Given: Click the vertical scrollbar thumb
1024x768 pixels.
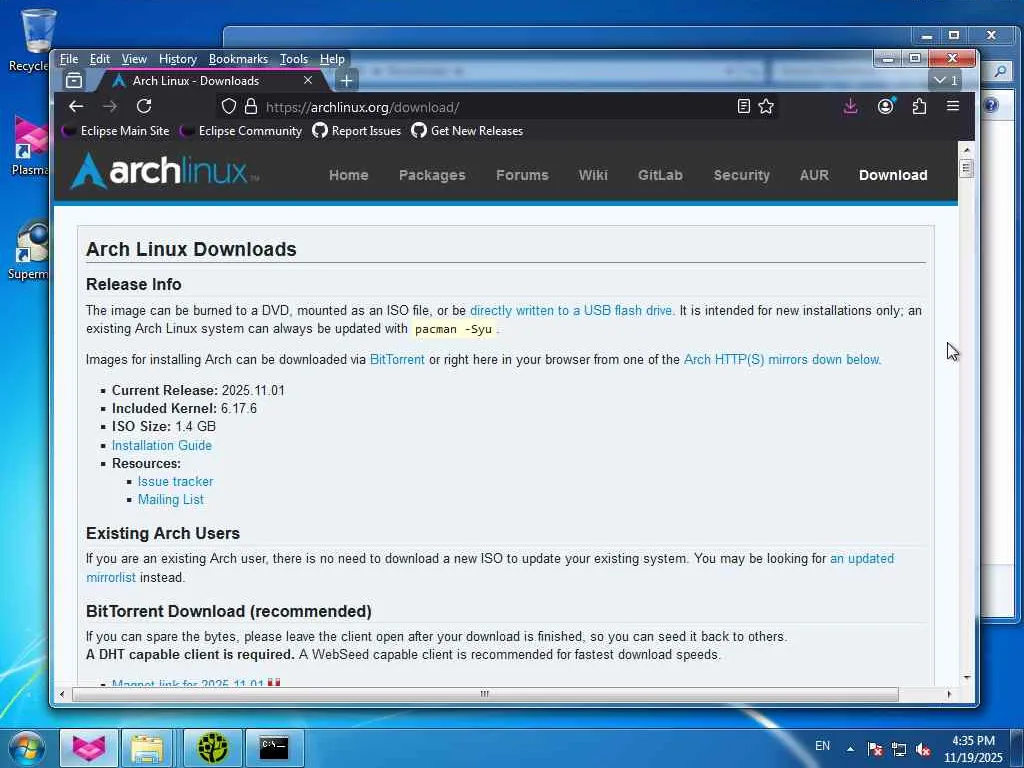Looking at the screenshot, I should [967, 168].
